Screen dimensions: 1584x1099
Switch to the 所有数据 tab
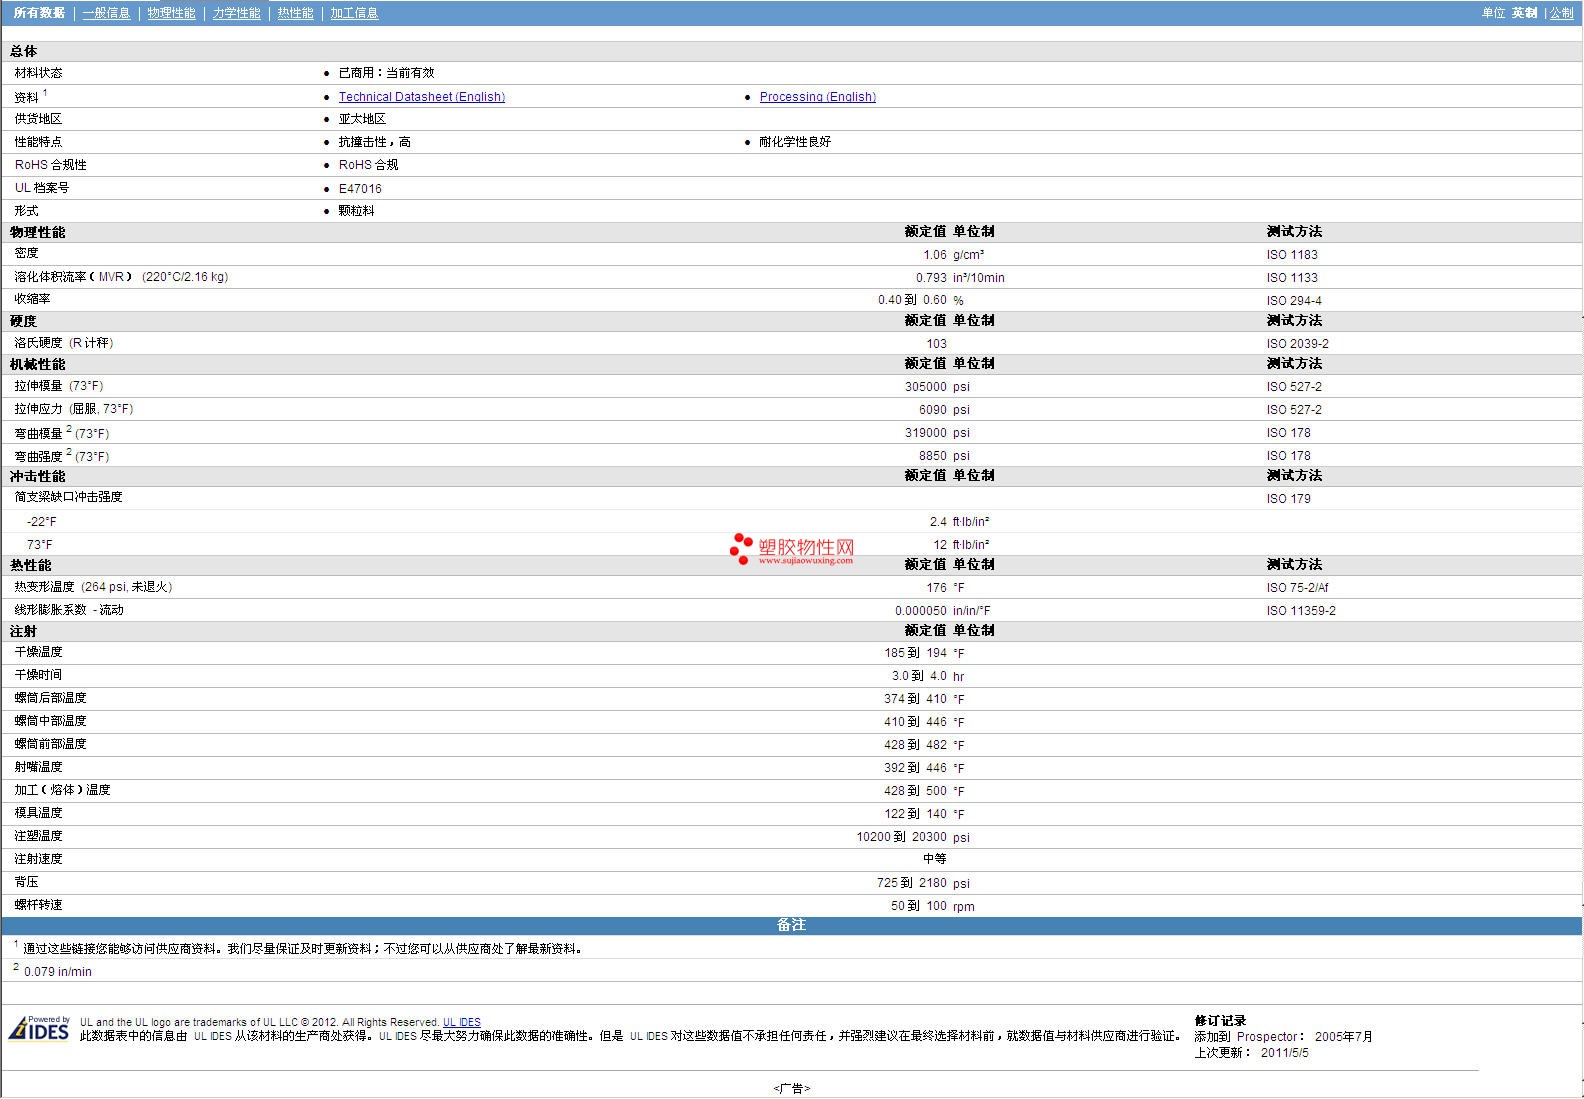tap(39, 13)
